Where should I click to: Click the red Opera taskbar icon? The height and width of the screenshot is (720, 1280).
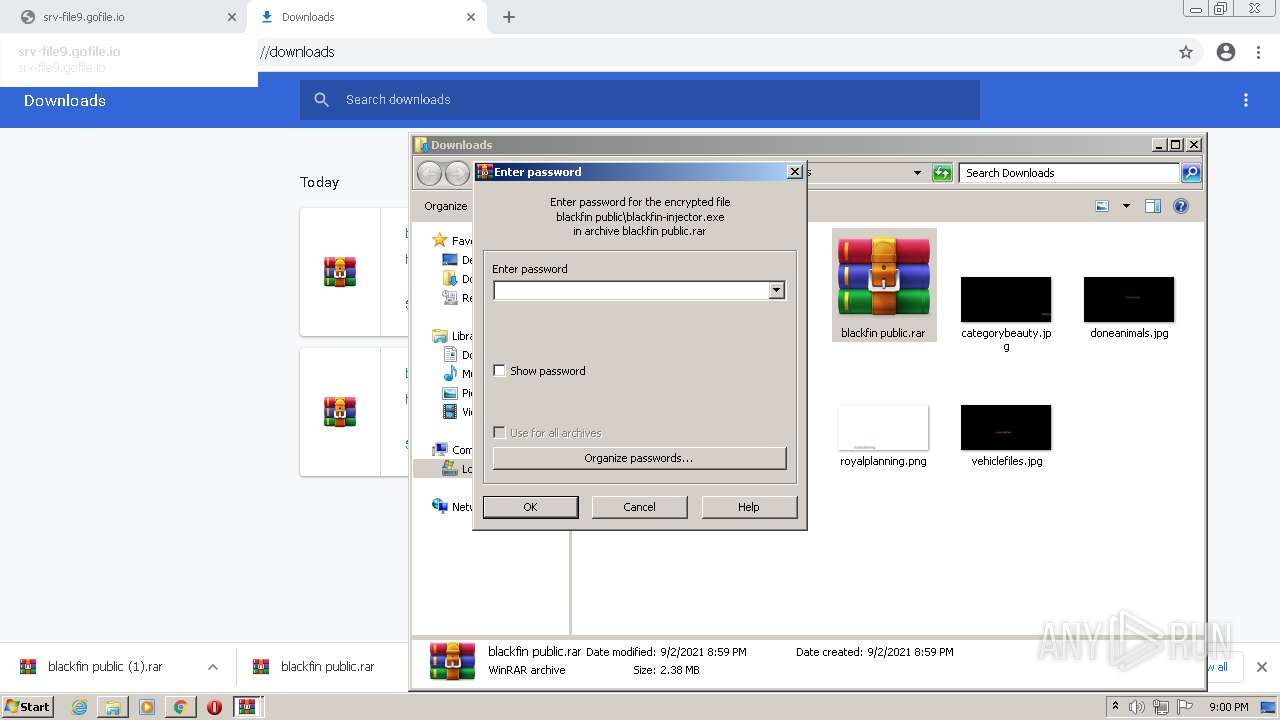click(214, 707)
